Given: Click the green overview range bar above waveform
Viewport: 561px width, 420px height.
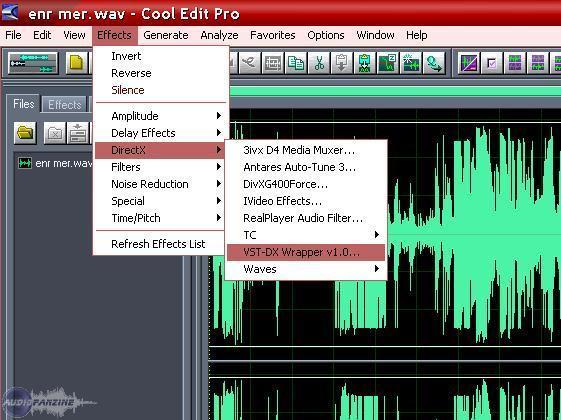Looking at the screenshot, I should 395,91.
